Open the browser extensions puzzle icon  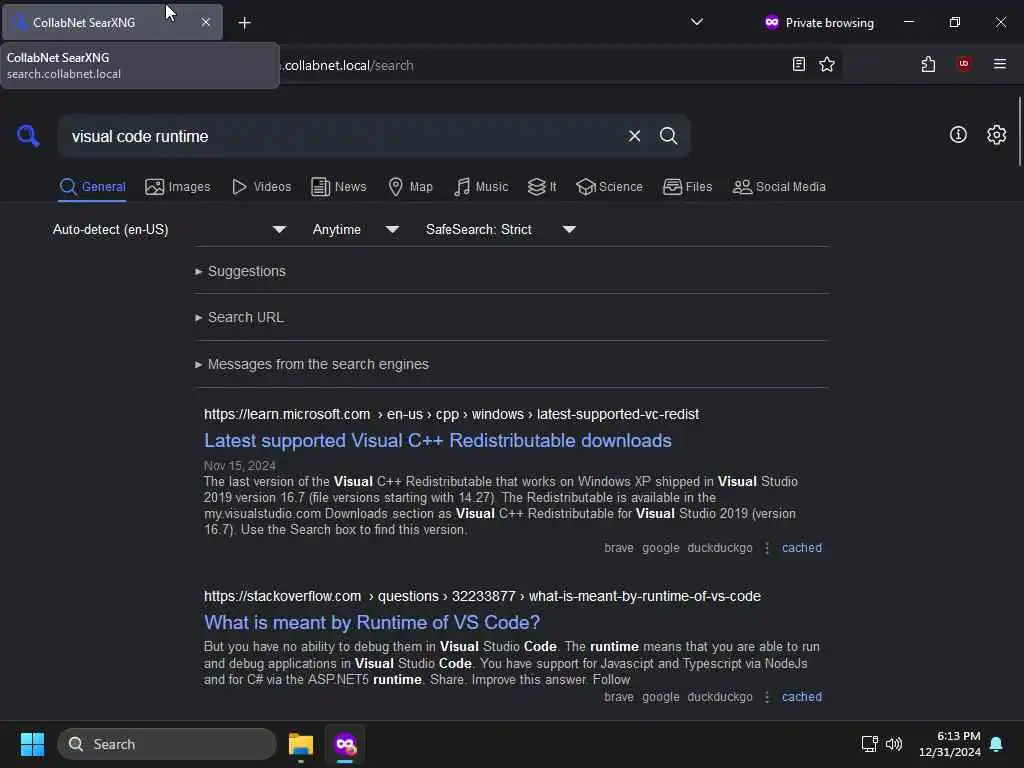click(x=928, y=64)
